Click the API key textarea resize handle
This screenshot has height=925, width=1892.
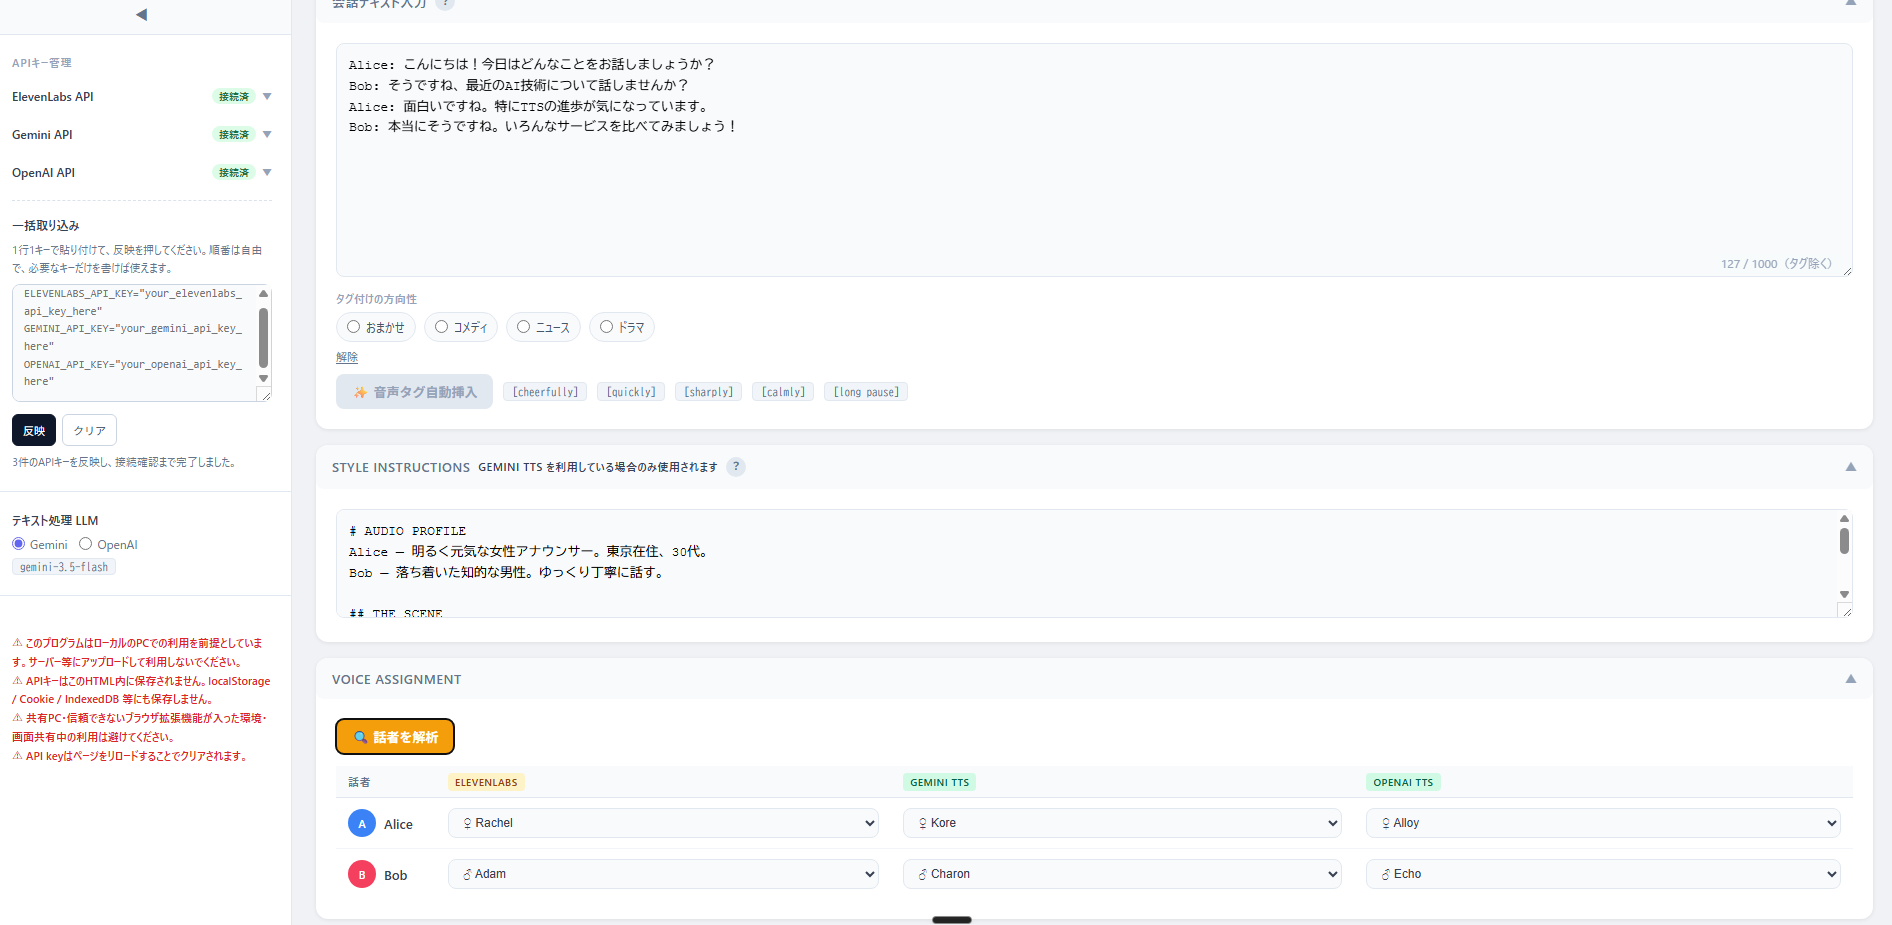[265, 395]
